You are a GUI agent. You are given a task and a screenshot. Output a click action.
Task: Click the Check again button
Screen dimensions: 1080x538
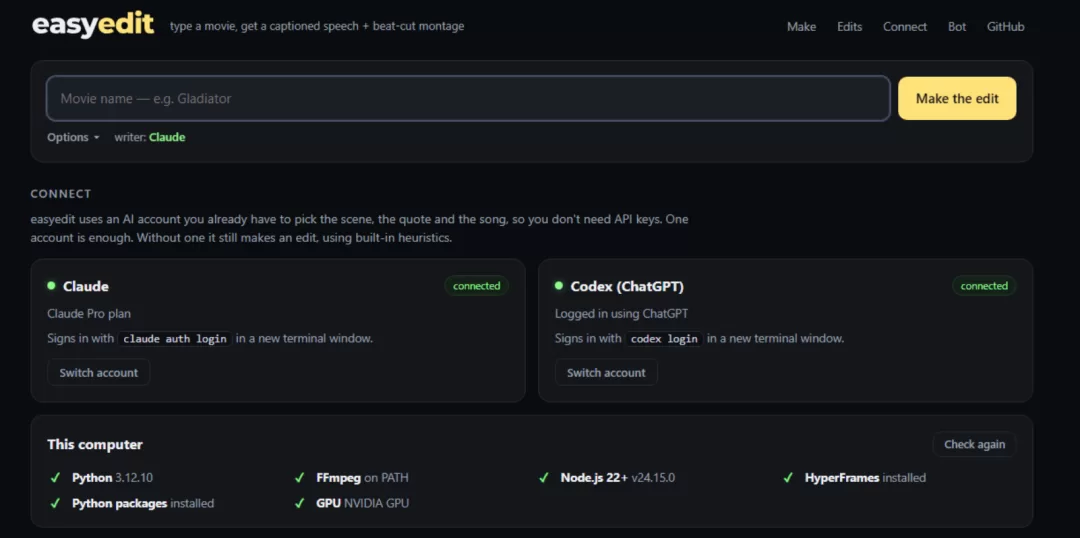click(x=974, y=444)
